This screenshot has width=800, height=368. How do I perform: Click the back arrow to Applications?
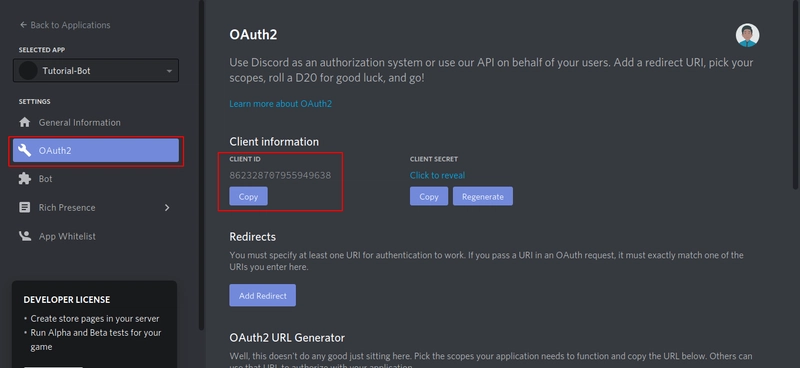click(x=23, y=25)
